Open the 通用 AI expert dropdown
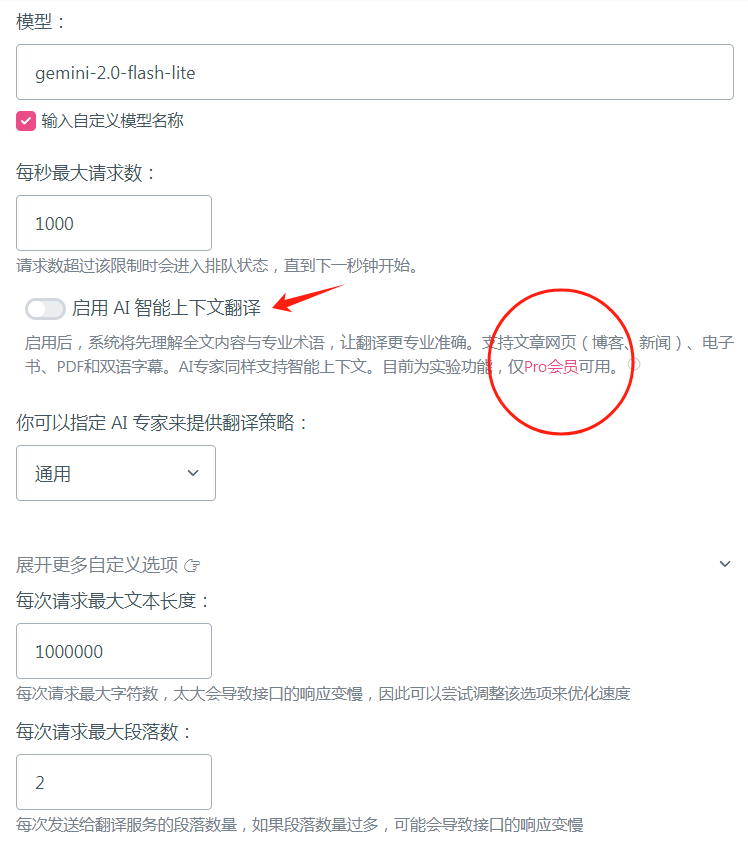 point(116,473)
